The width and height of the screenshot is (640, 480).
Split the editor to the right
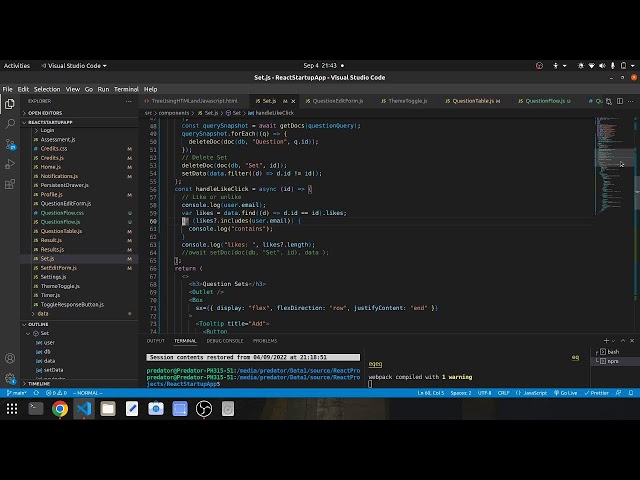[620, 101]
